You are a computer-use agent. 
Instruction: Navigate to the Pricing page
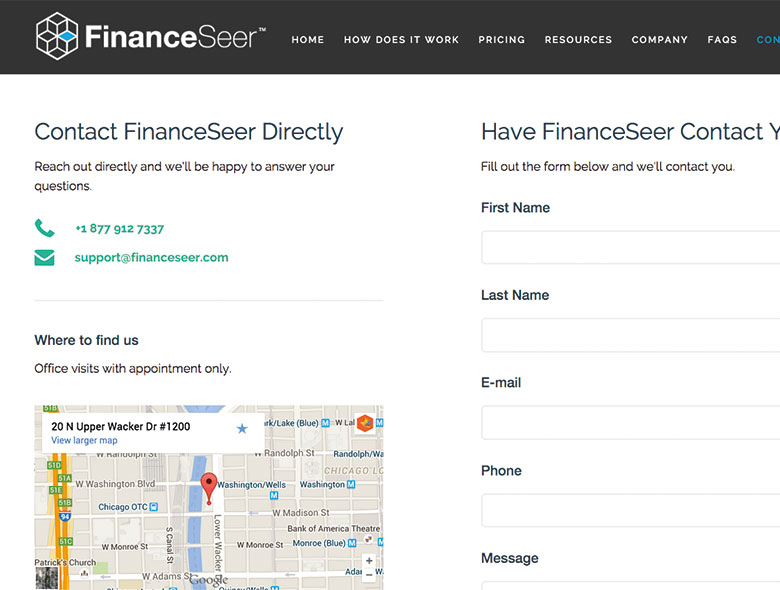[502, 40]
